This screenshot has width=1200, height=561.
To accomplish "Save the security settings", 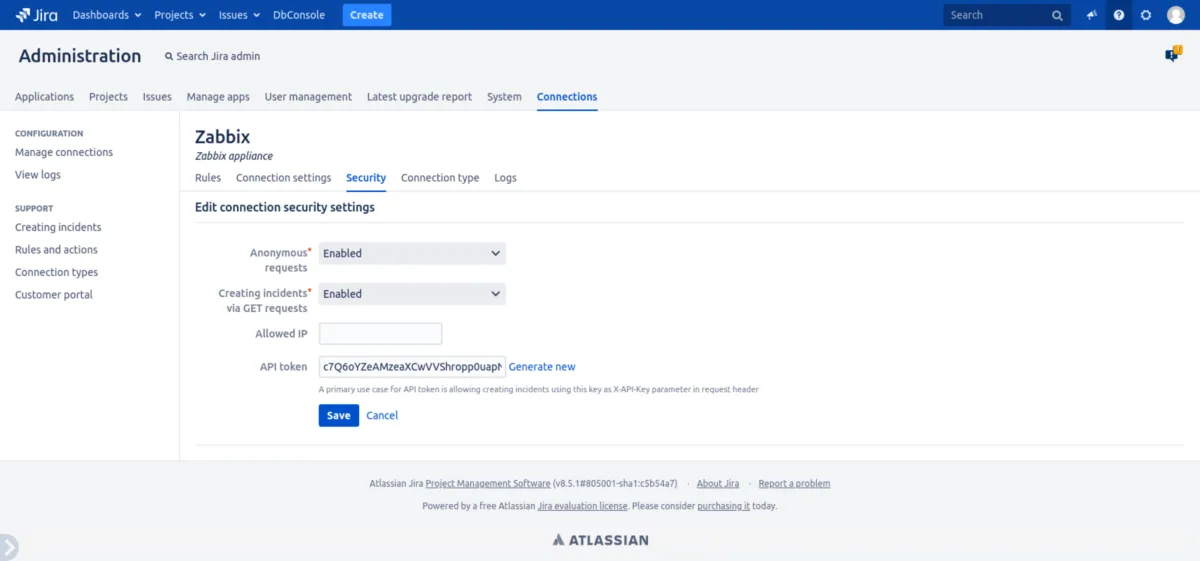I will tap(339, 415).
